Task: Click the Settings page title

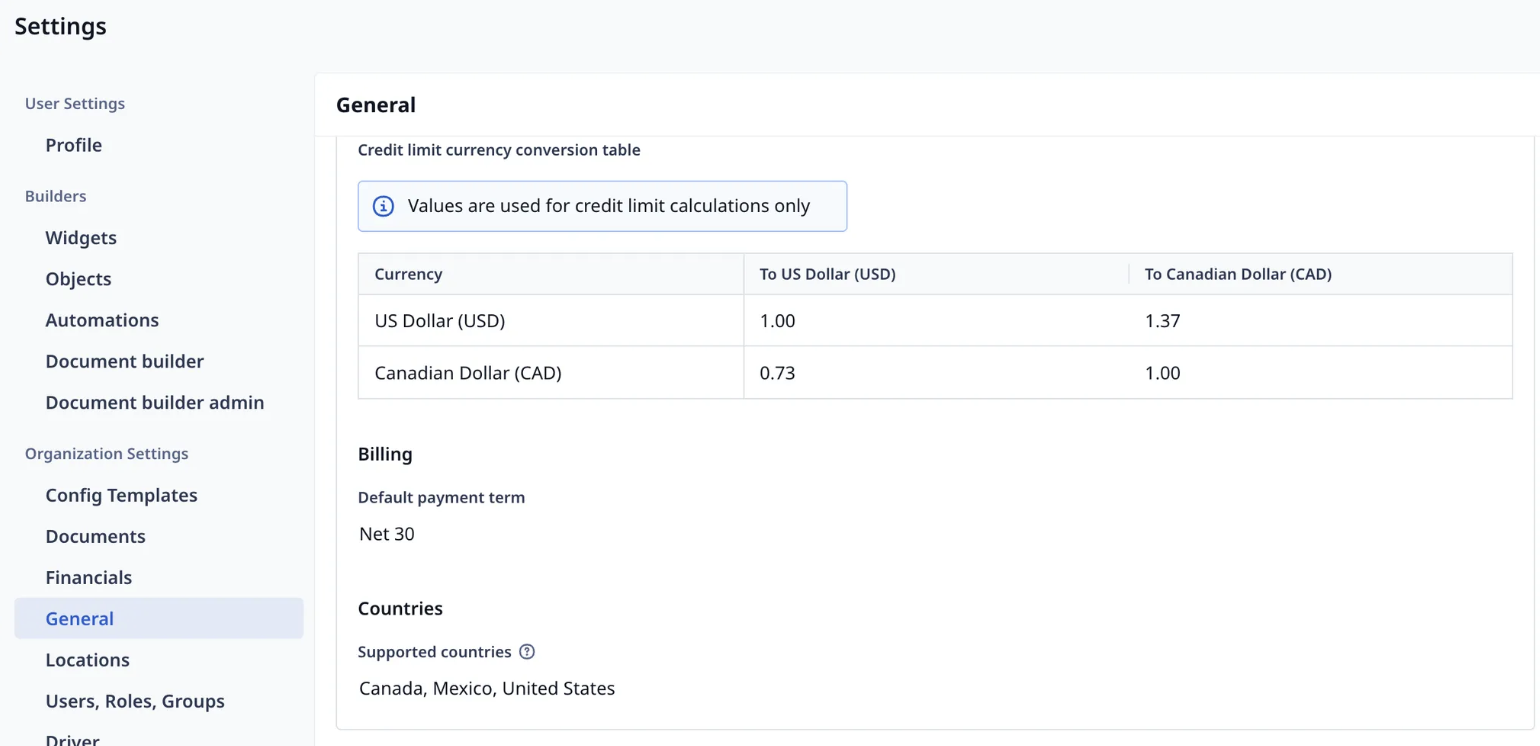Action: pyautogui.click(x=60, y=27)
